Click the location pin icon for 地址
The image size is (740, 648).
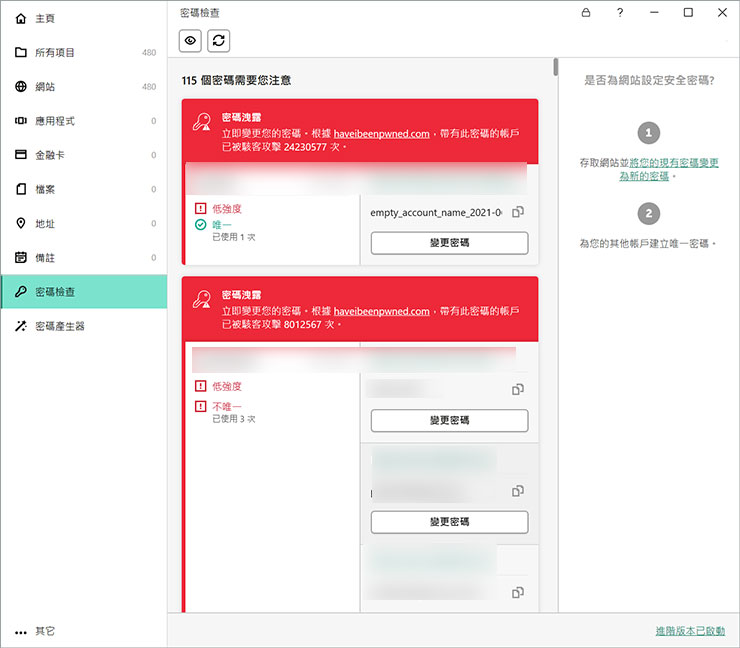pos(21,223)
